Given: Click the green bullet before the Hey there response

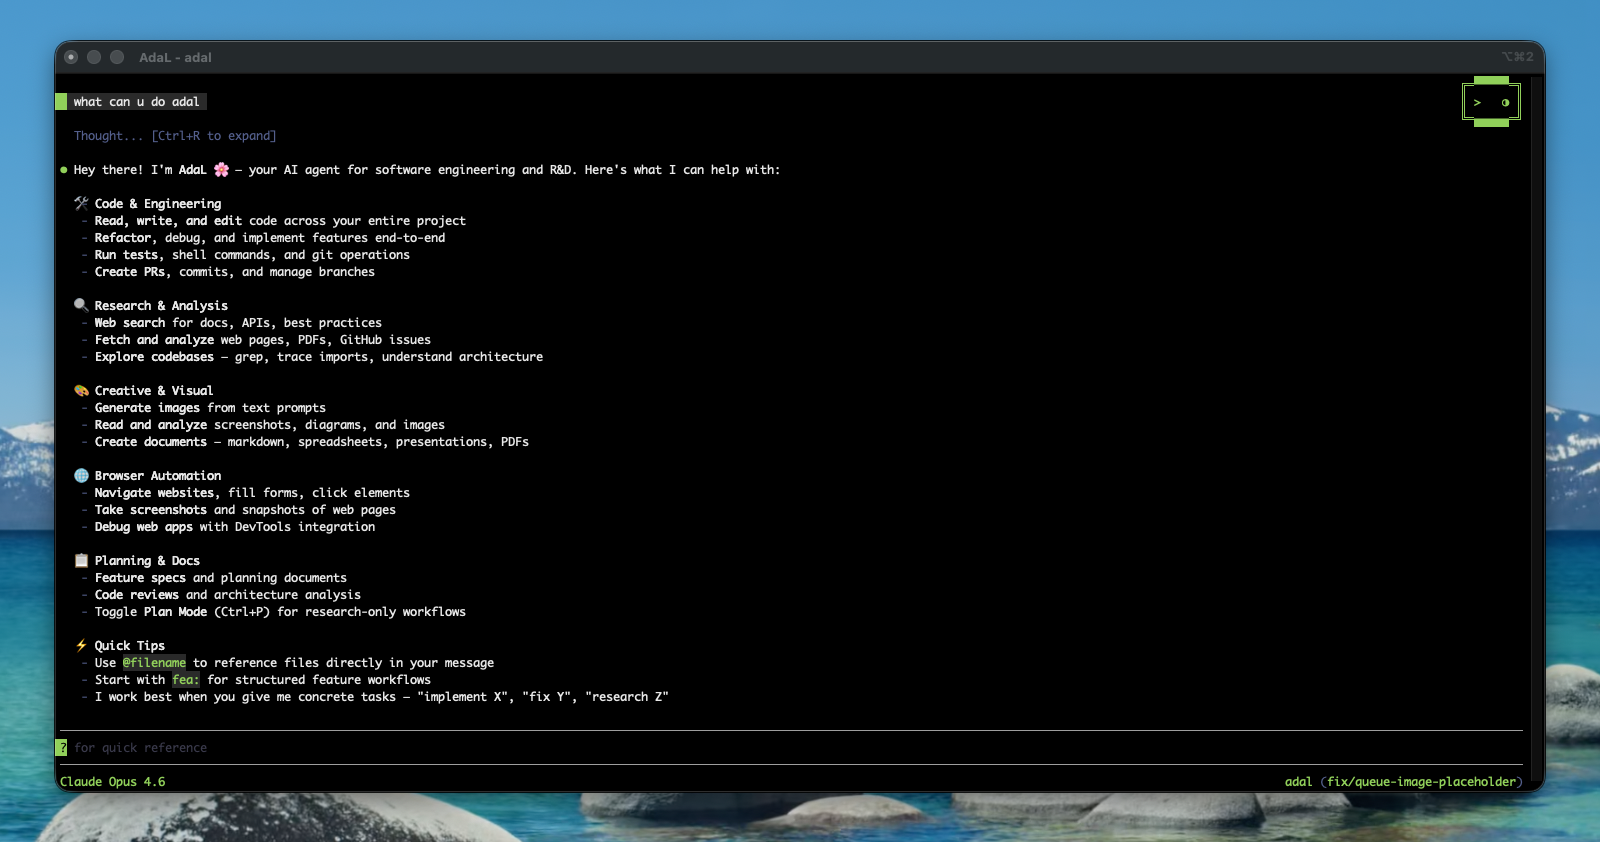Looking at the screenshot, I should 64,170.
